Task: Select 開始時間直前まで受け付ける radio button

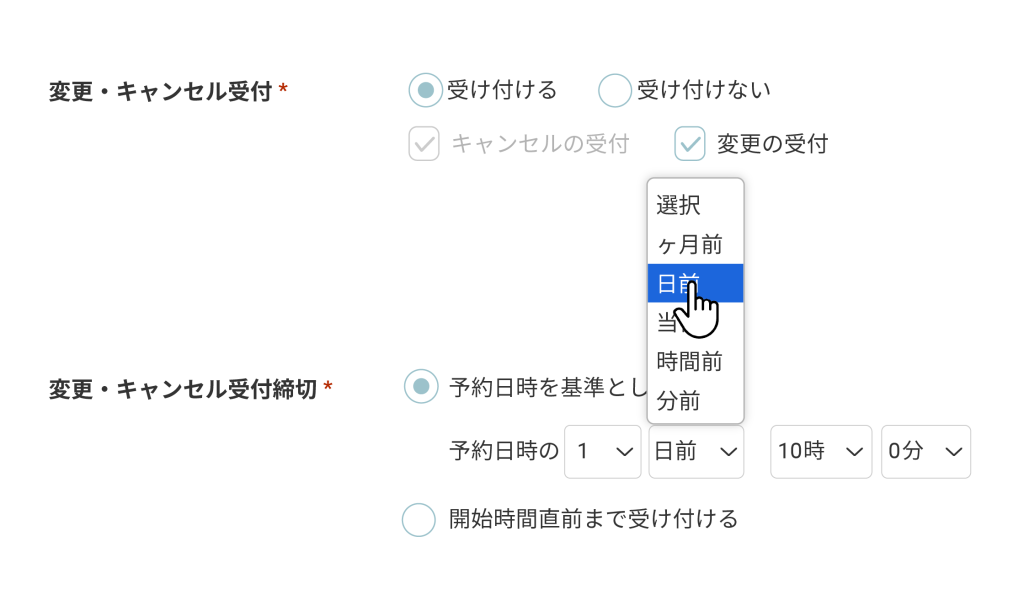Action: (419, 520)
